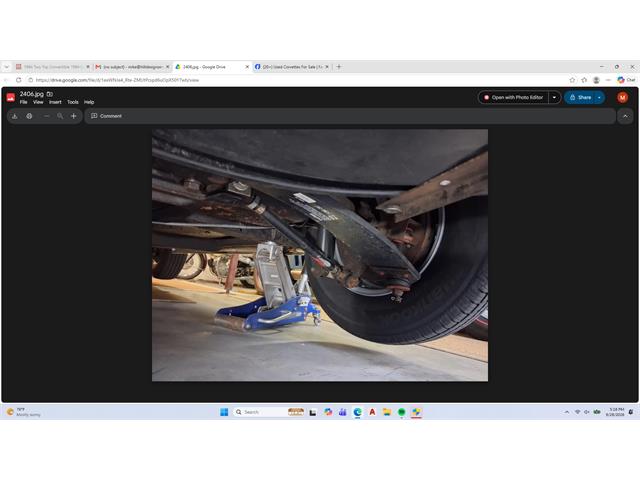The image size is (640, 480).
Task: Open the Tools menu
Action: point(73,102)
